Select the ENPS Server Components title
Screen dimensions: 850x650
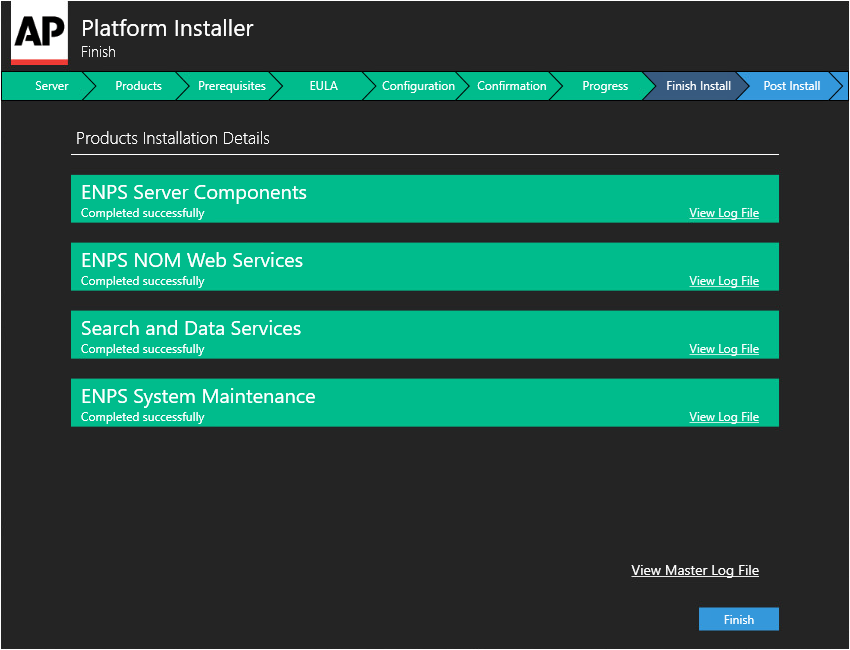(x=194, y=192)
